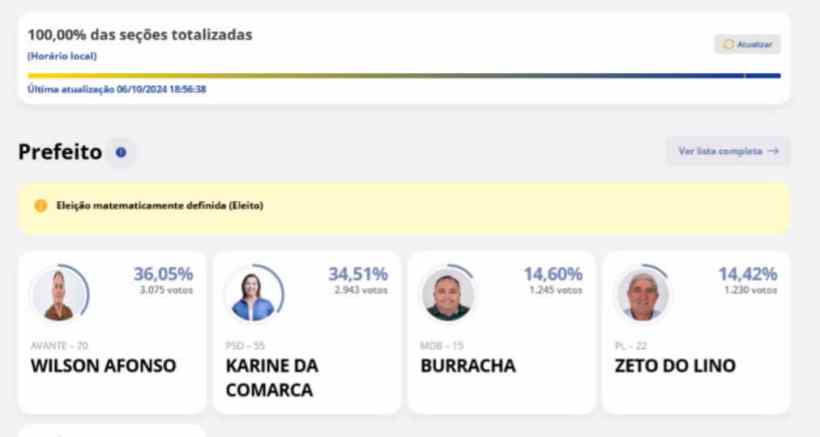820x437 pixels.
Task: Click the refresh icon inside Atualizar
Action: tap(728, 44)
